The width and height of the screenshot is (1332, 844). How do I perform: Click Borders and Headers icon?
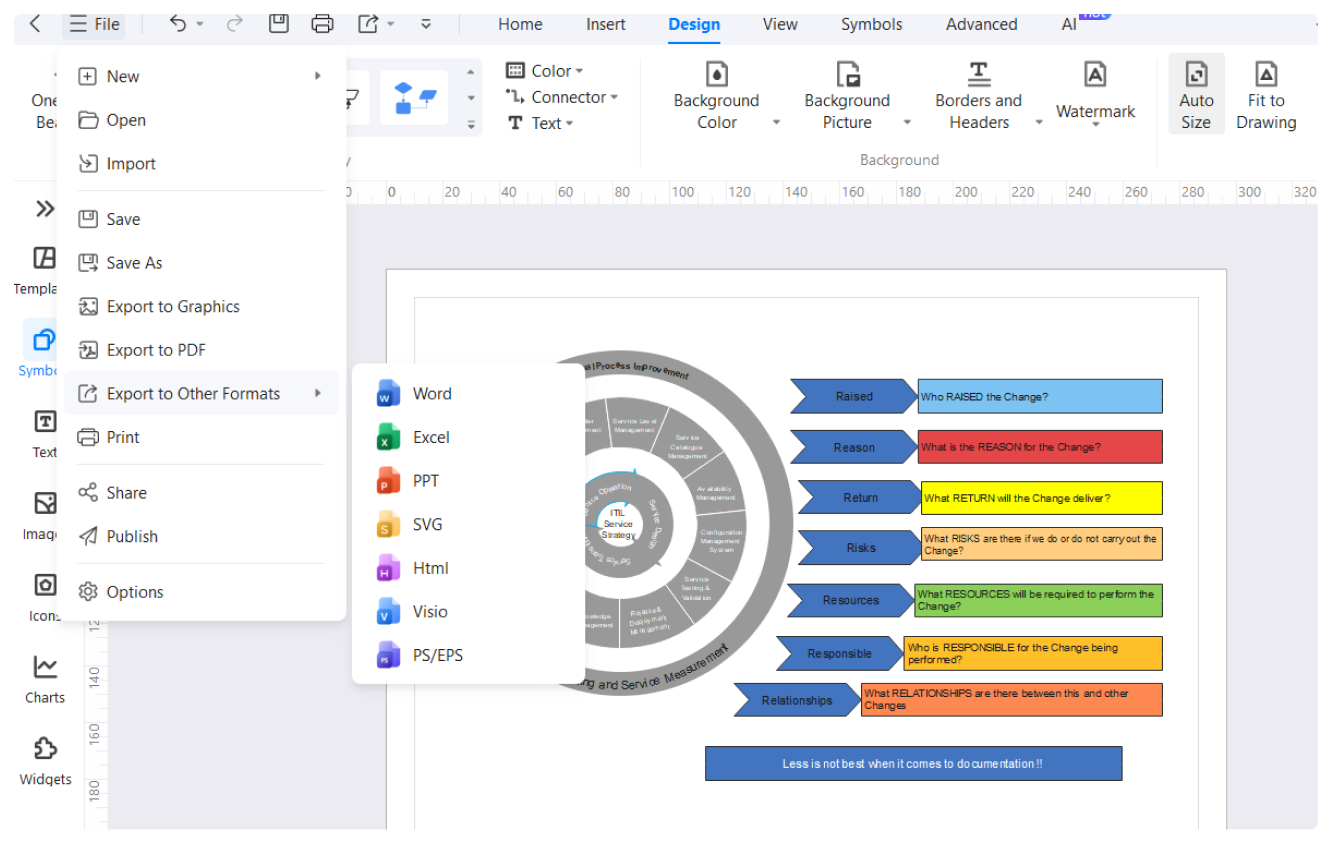click(978, 74)
